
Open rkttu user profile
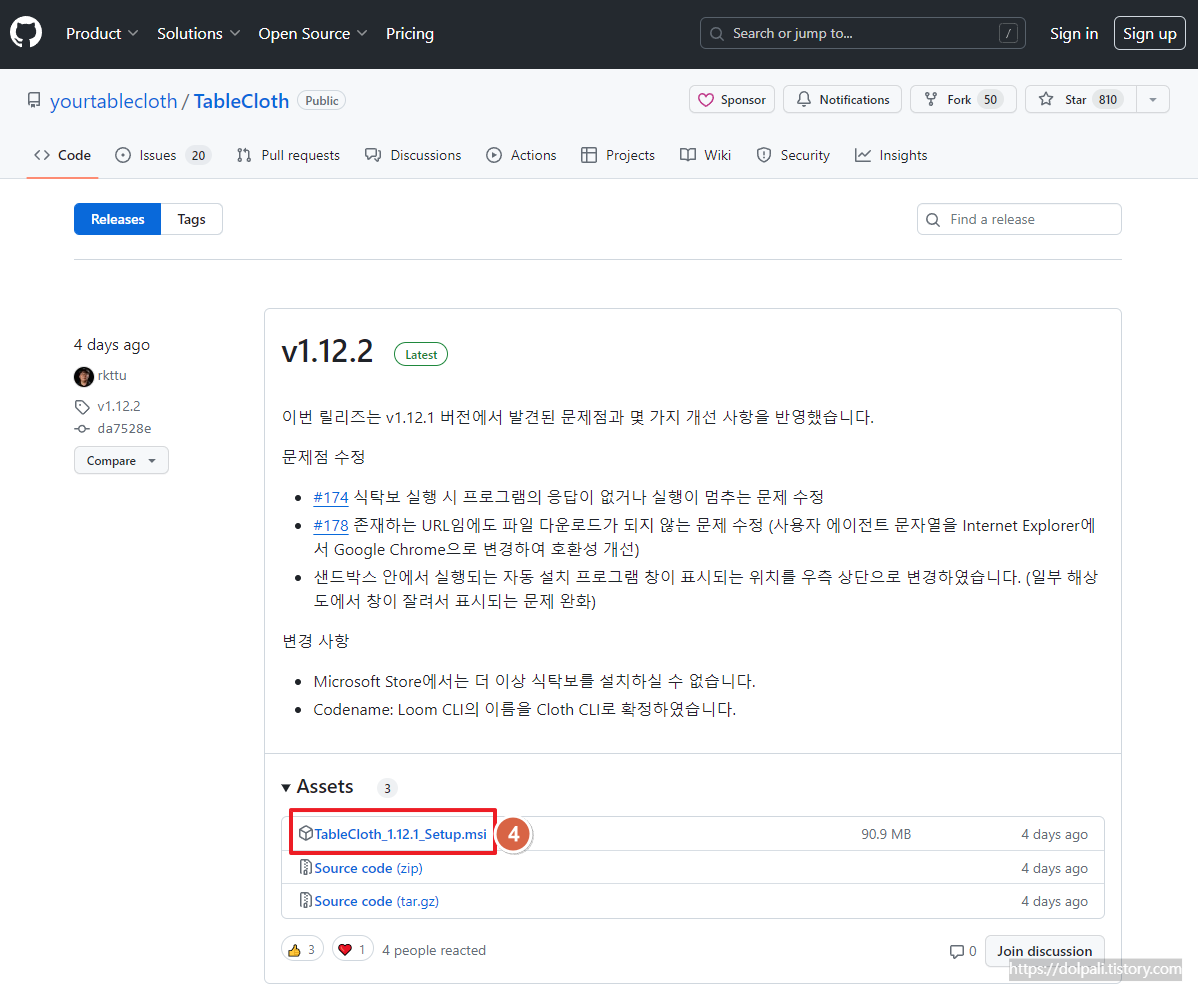[x=112, y=375]
